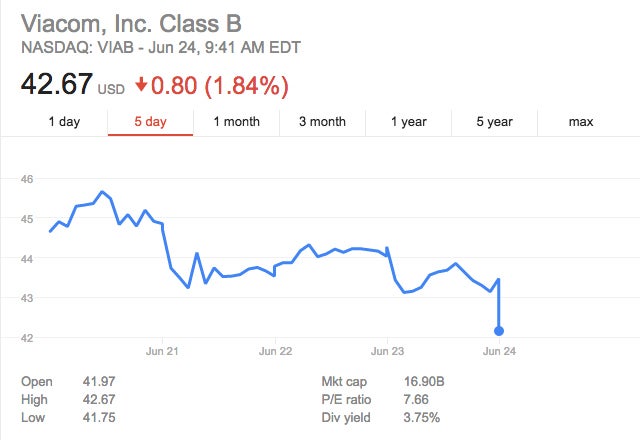This screenshot has width=640, height=440.
Task: Show the max time range
Action: [580, 122]
